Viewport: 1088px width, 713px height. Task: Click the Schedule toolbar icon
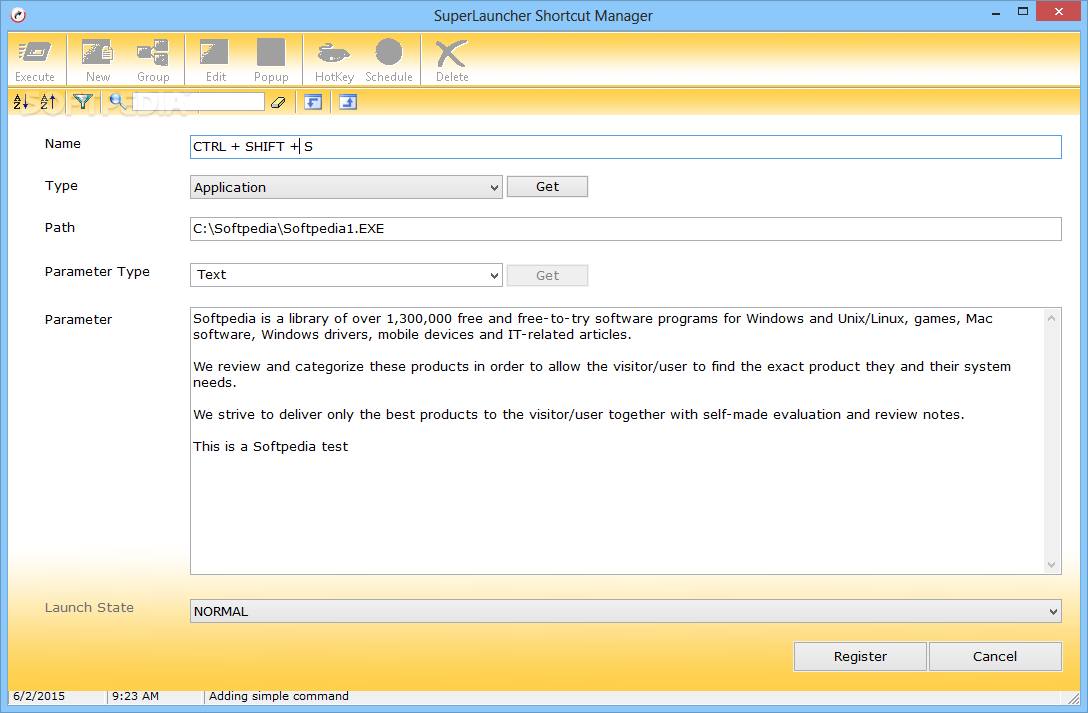coord(389,60)
